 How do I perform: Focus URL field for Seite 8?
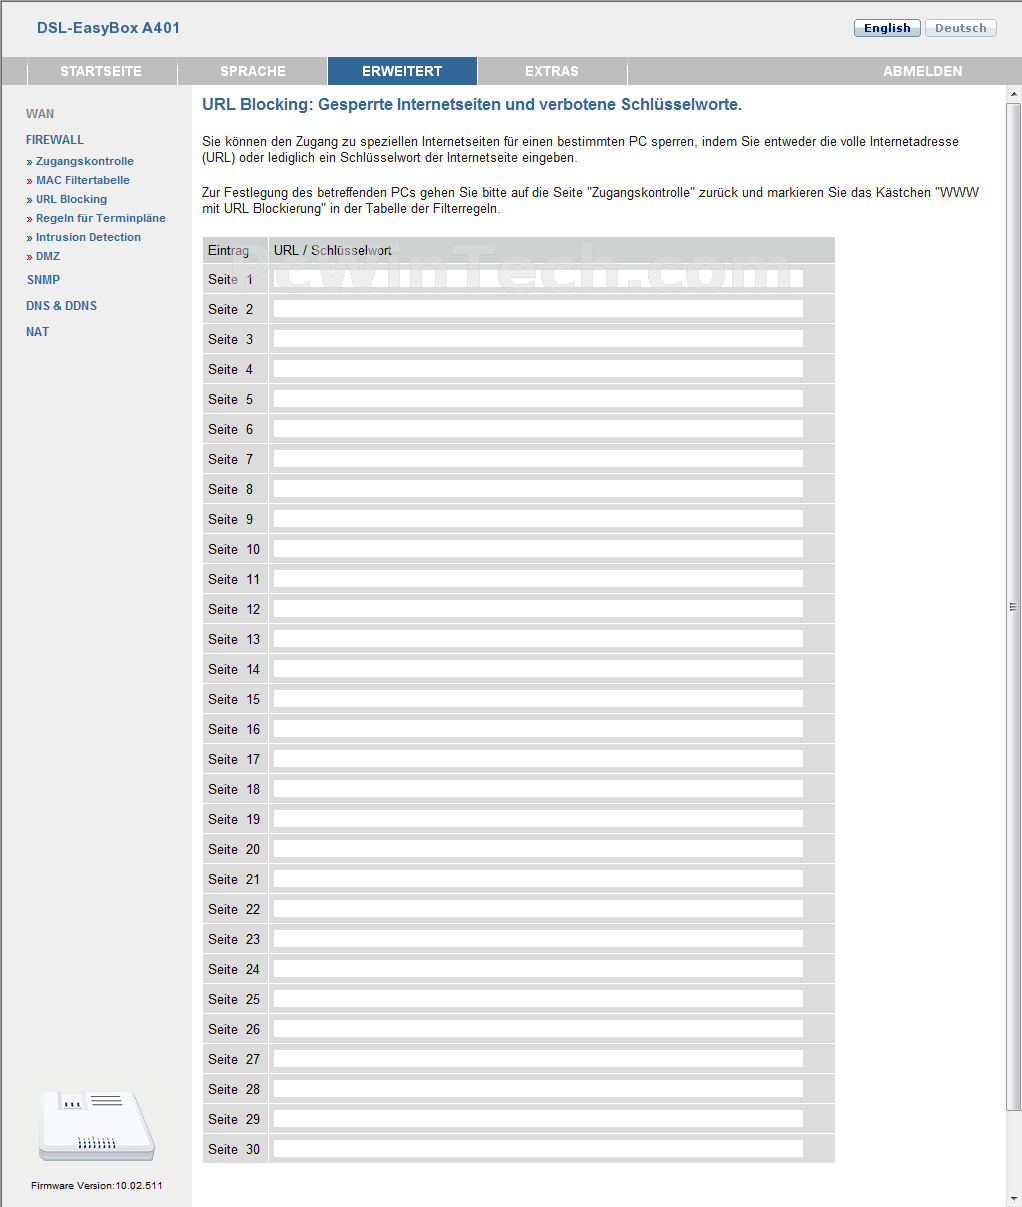click(538, 489)
